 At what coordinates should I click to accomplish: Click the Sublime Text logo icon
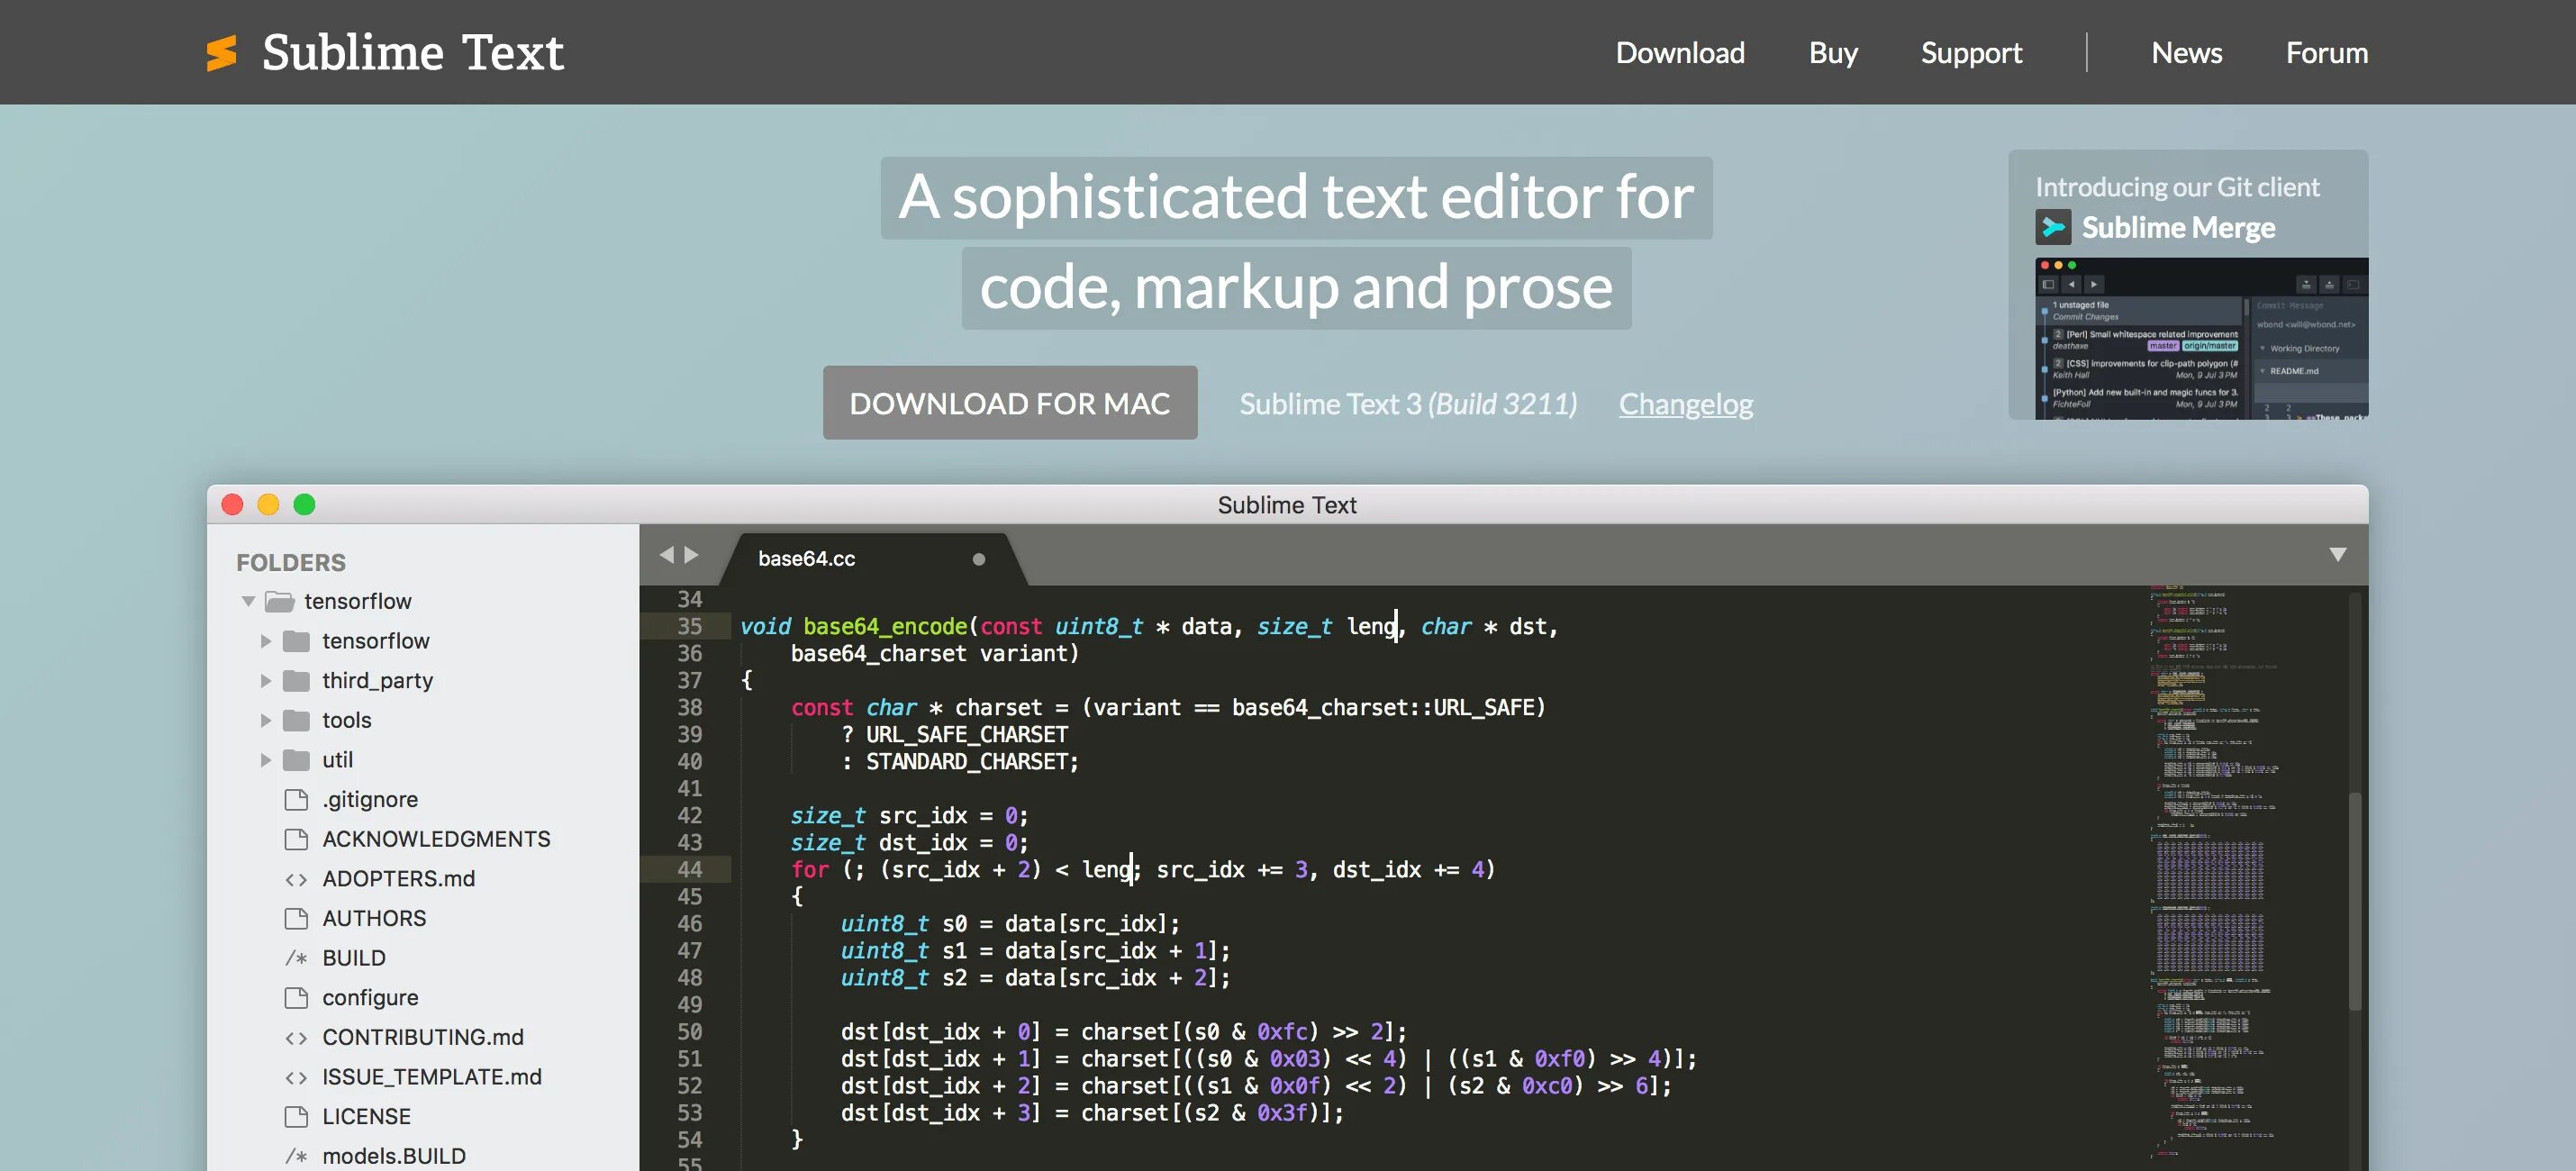(x=221, y=53)
